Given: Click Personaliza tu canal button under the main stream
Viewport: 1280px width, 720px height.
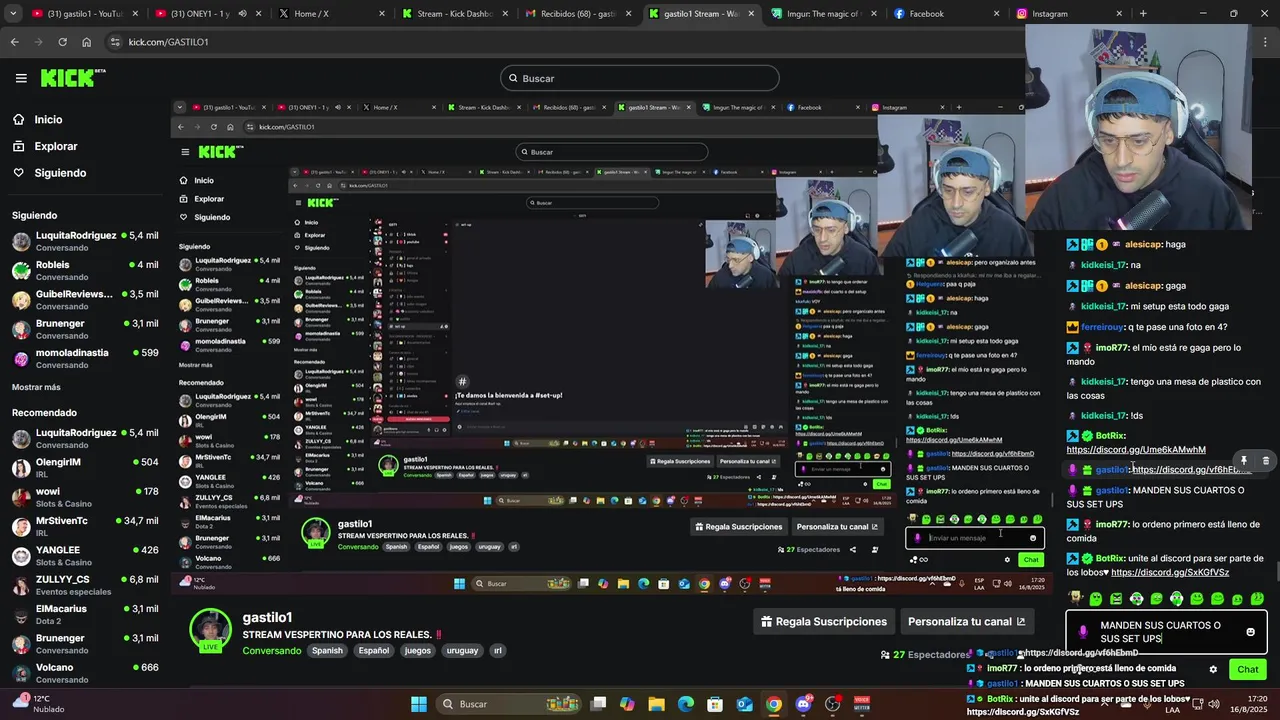Looking at the screenshot, I should [966, 622].
